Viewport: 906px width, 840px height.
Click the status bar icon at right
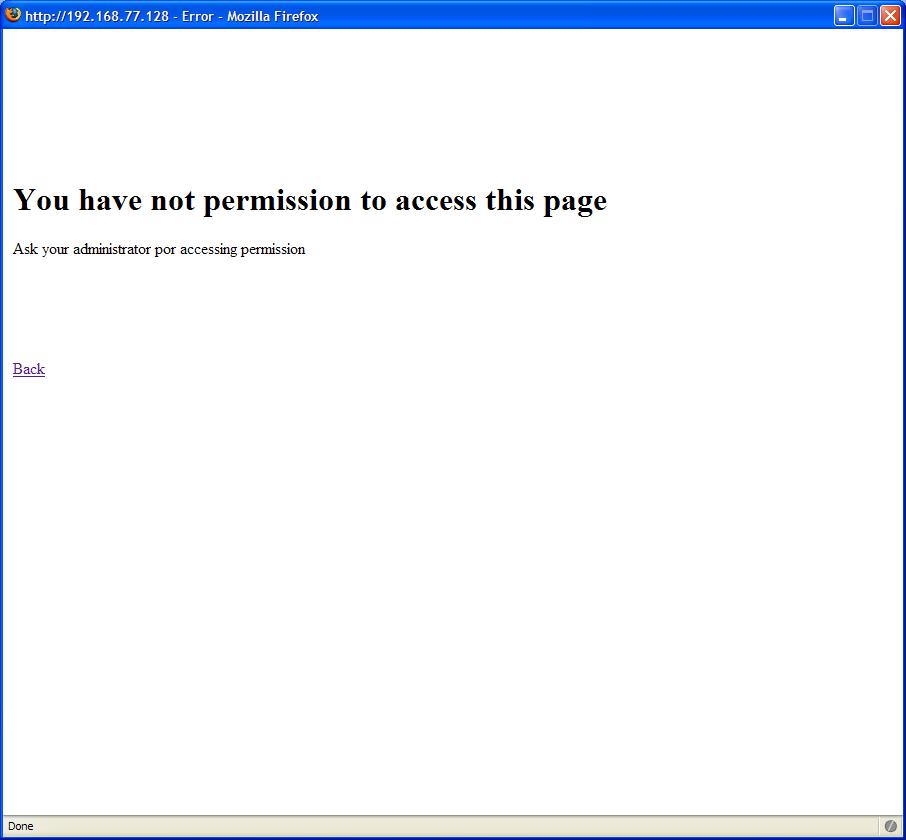(x=890, y=826)
